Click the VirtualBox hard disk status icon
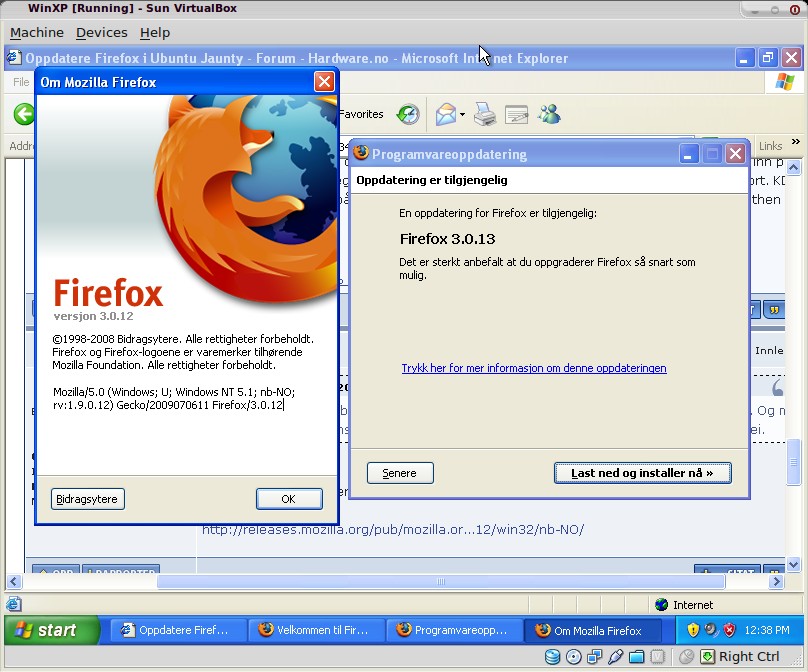This screenshot has width=808, height=672. [552, 657]
